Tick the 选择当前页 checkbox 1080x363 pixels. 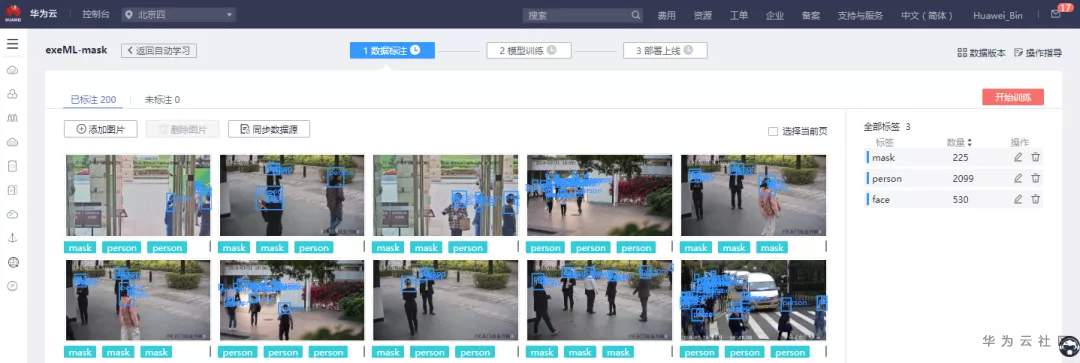pos(773,131)
